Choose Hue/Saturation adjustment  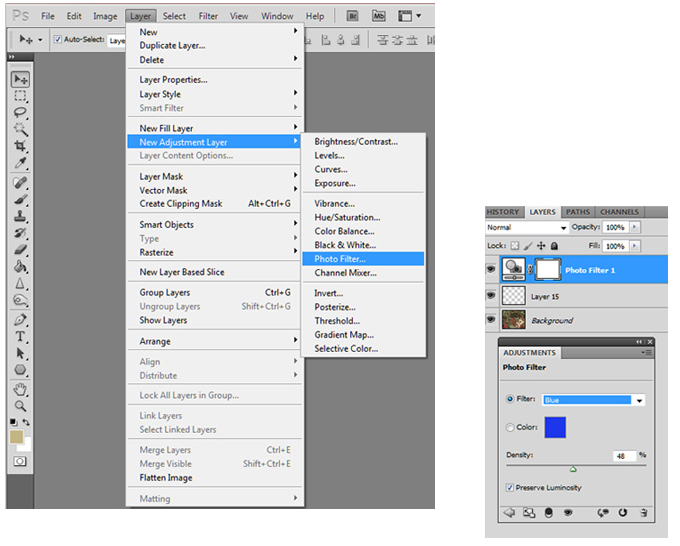[363, 217]
